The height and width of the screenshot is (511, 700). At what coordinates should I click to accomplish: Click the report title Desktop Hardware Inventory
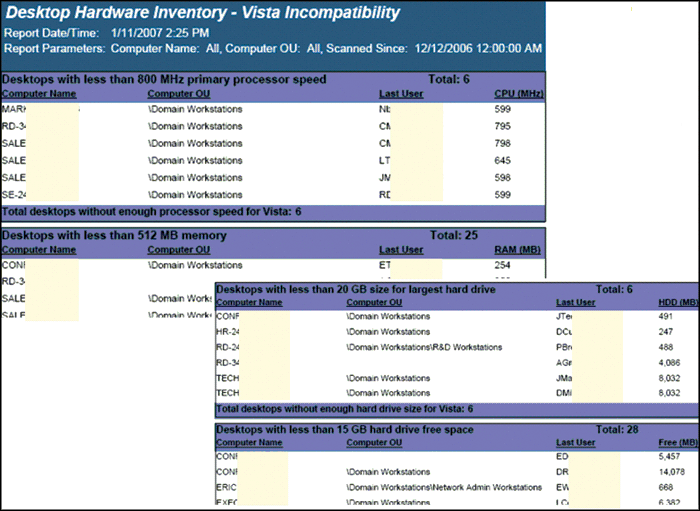[203, 13]
